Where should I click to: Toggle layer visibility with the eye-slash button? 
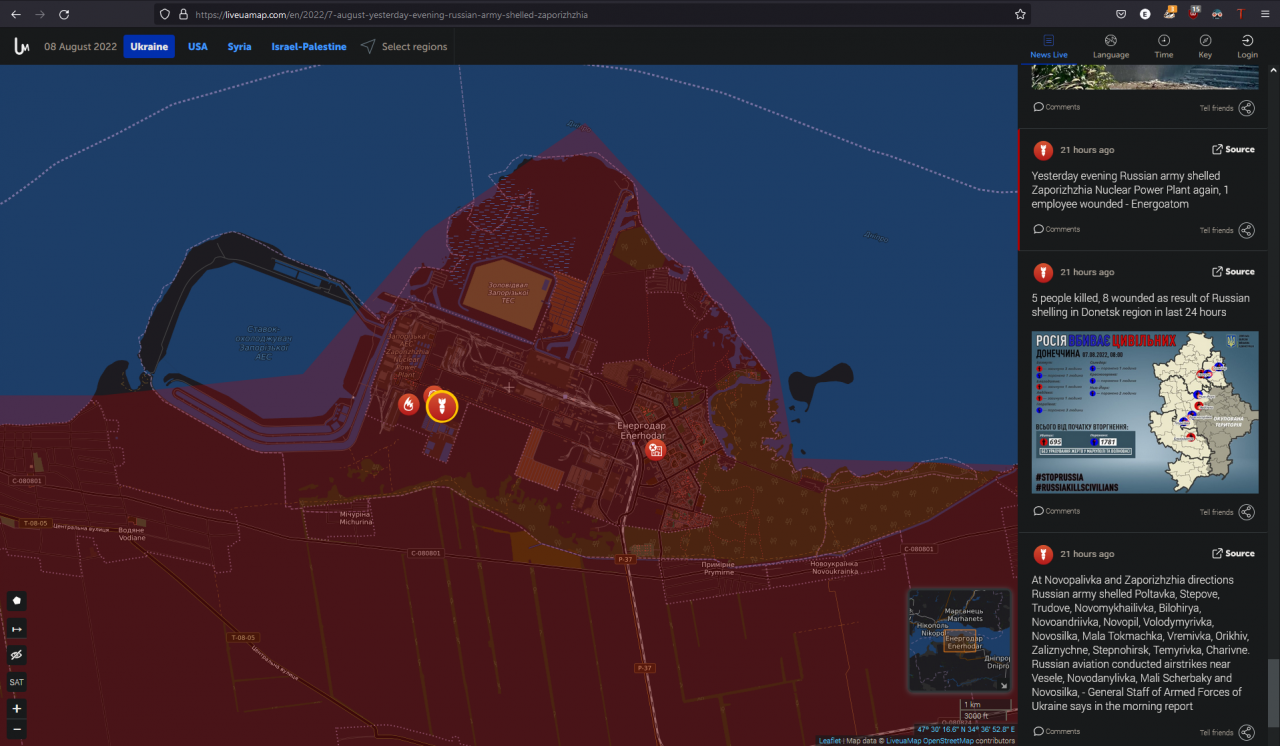click(x=16, y=655)
